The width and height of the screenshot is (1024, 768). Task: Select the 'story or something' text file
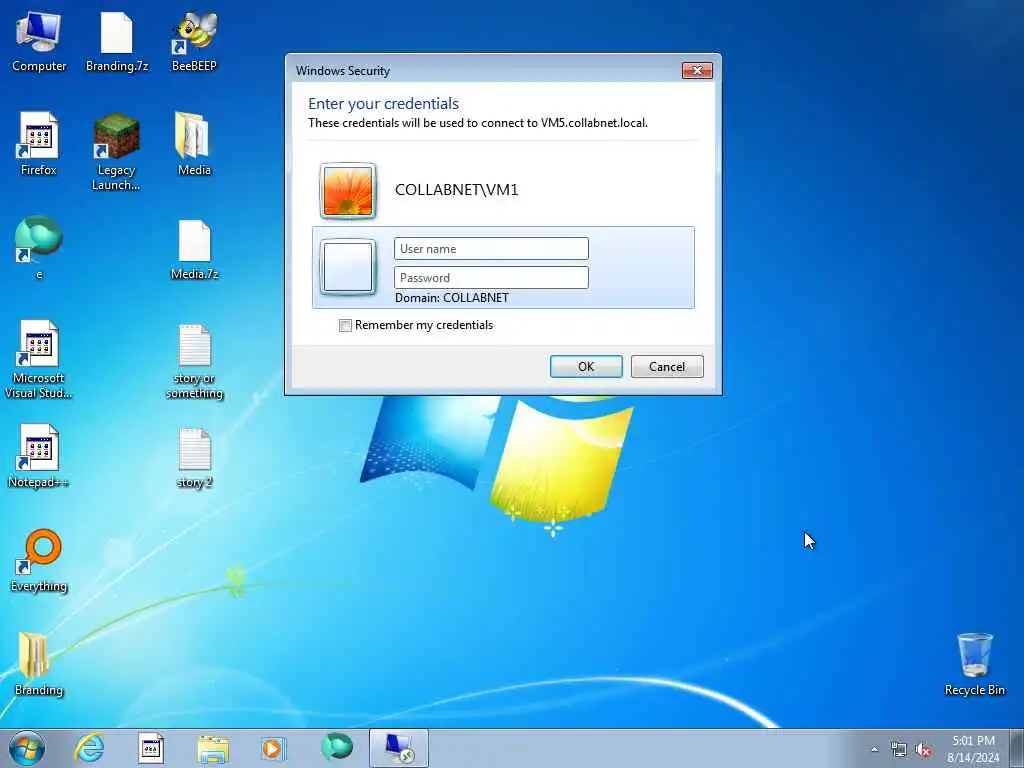coord(194,361)
